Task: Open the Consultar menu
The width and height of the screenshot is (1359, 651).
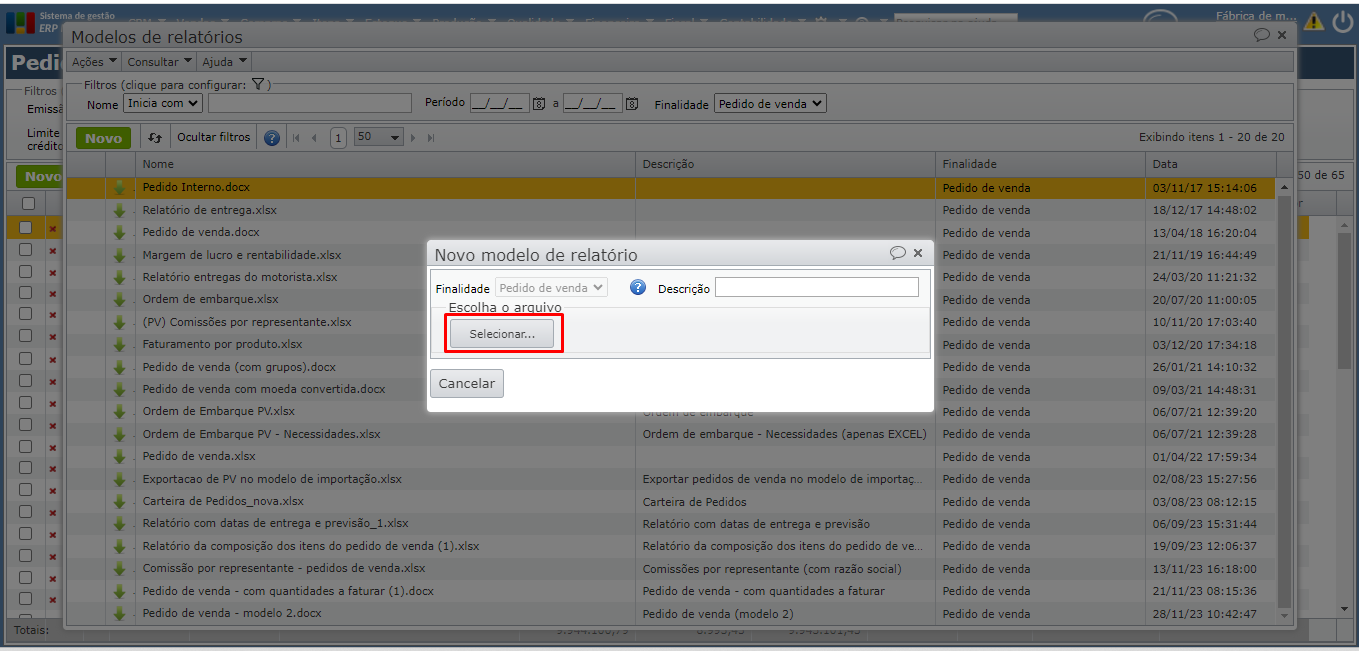Action: click(x=159, y=62)
